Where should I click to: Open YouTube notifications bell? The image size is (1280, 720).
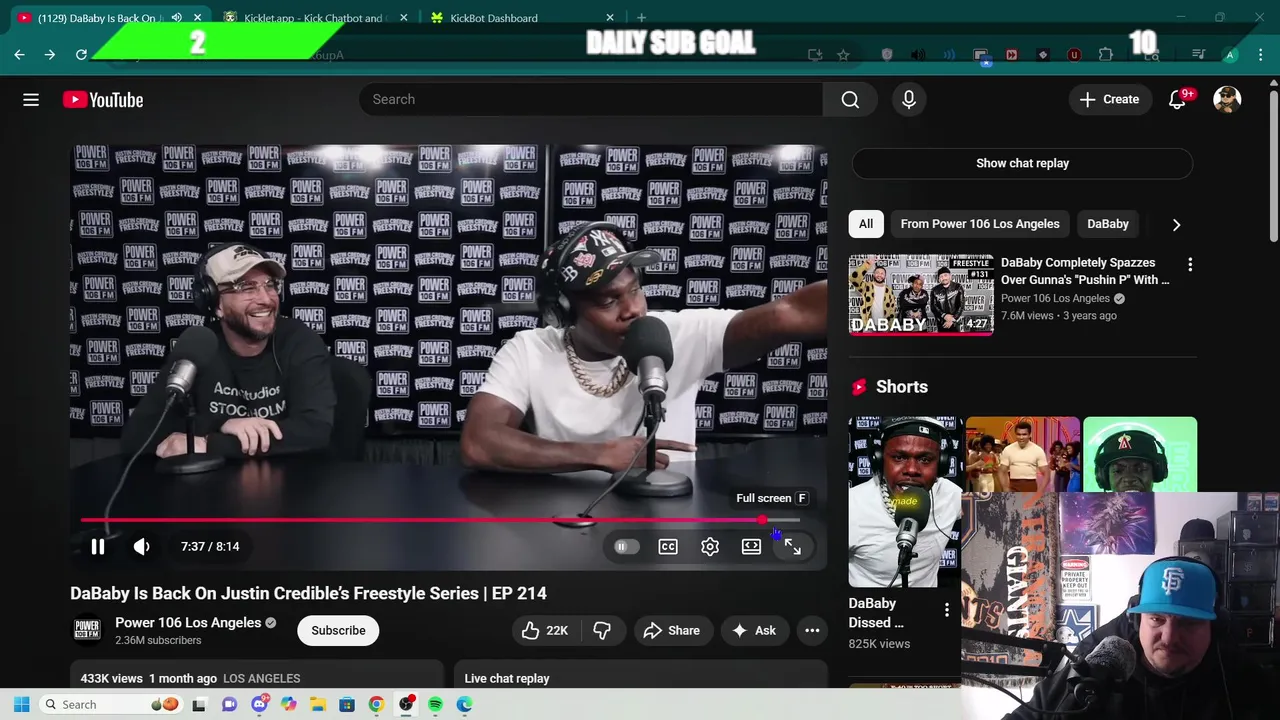tap(1177, 99)
